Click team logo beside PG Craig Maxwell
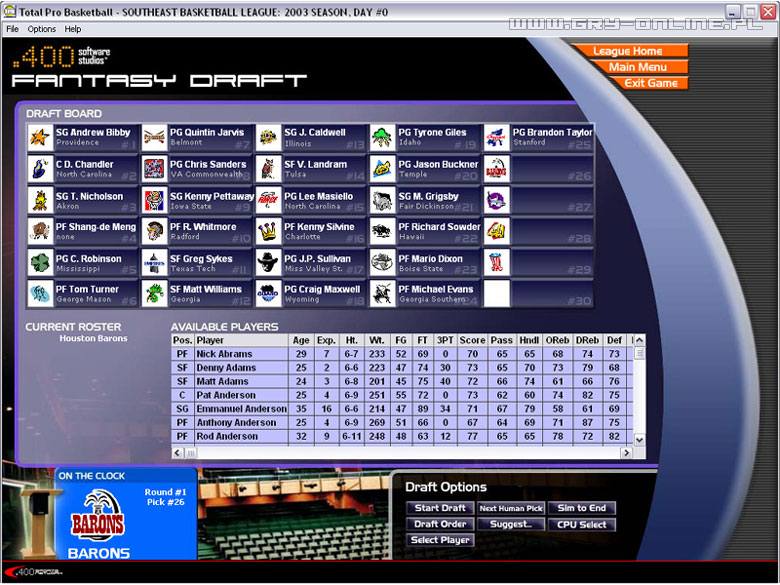 point(269,293)
